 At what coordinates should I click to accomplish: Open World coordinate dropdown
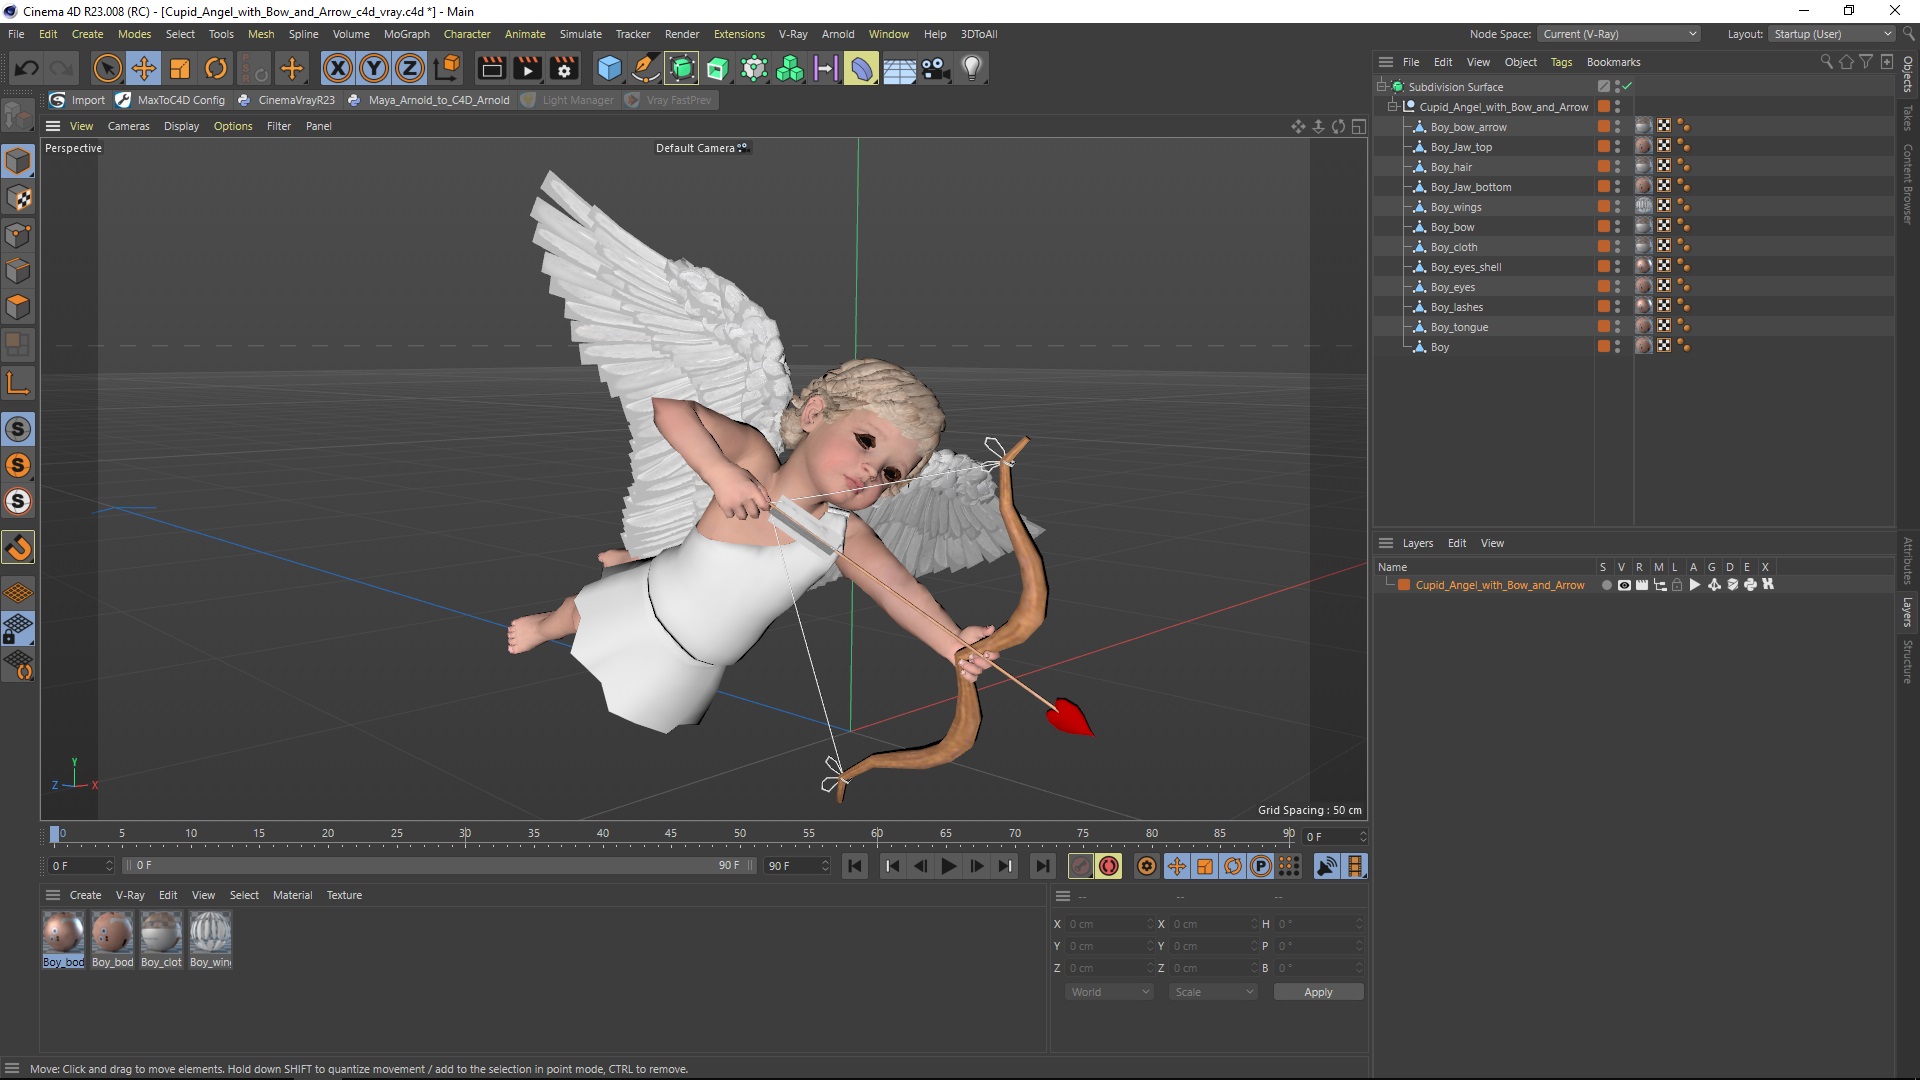[x=1109, y=992]
